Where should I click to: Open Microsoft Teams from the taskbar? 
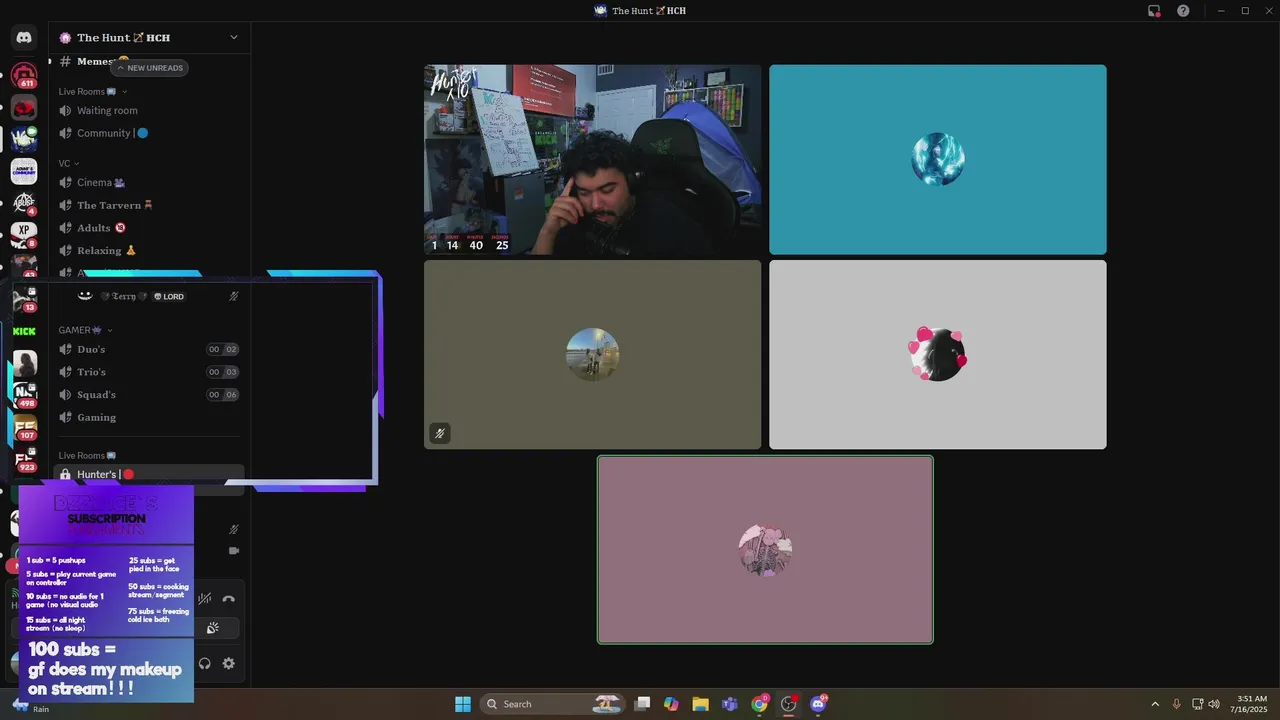pos(730,704)
